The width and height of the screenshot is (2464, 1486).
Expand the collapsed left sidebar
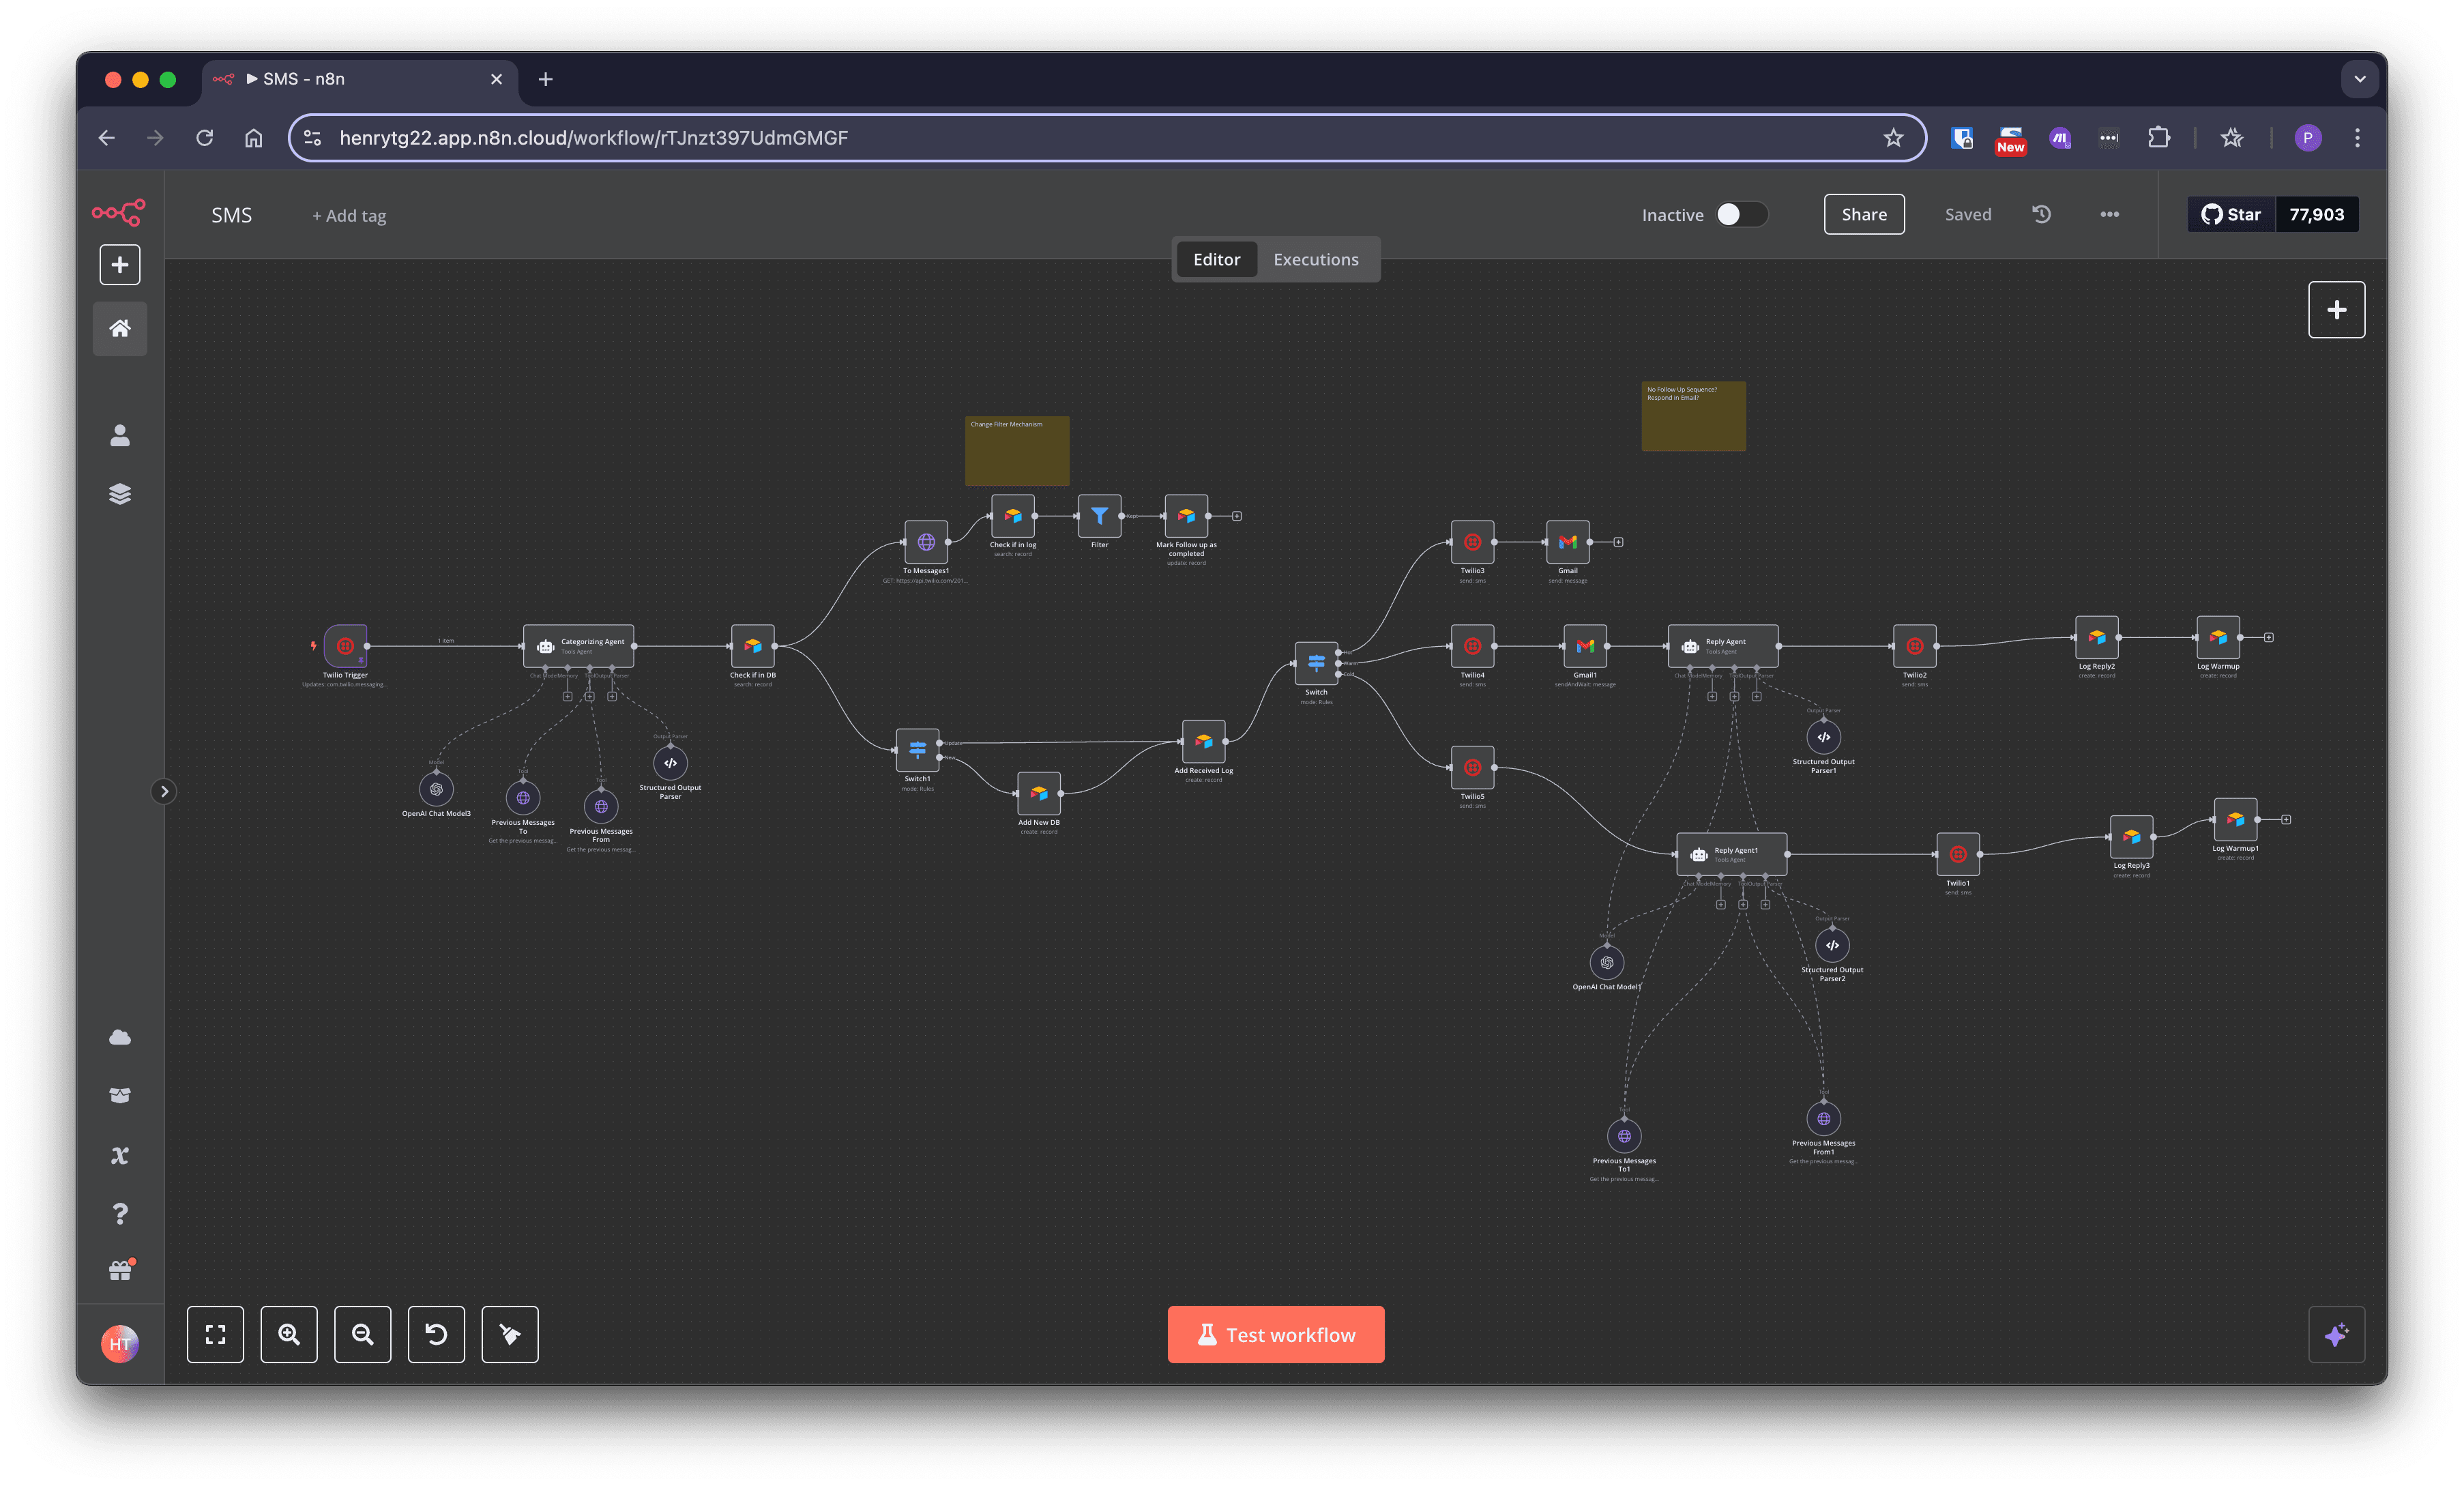[x=164, y=791]
